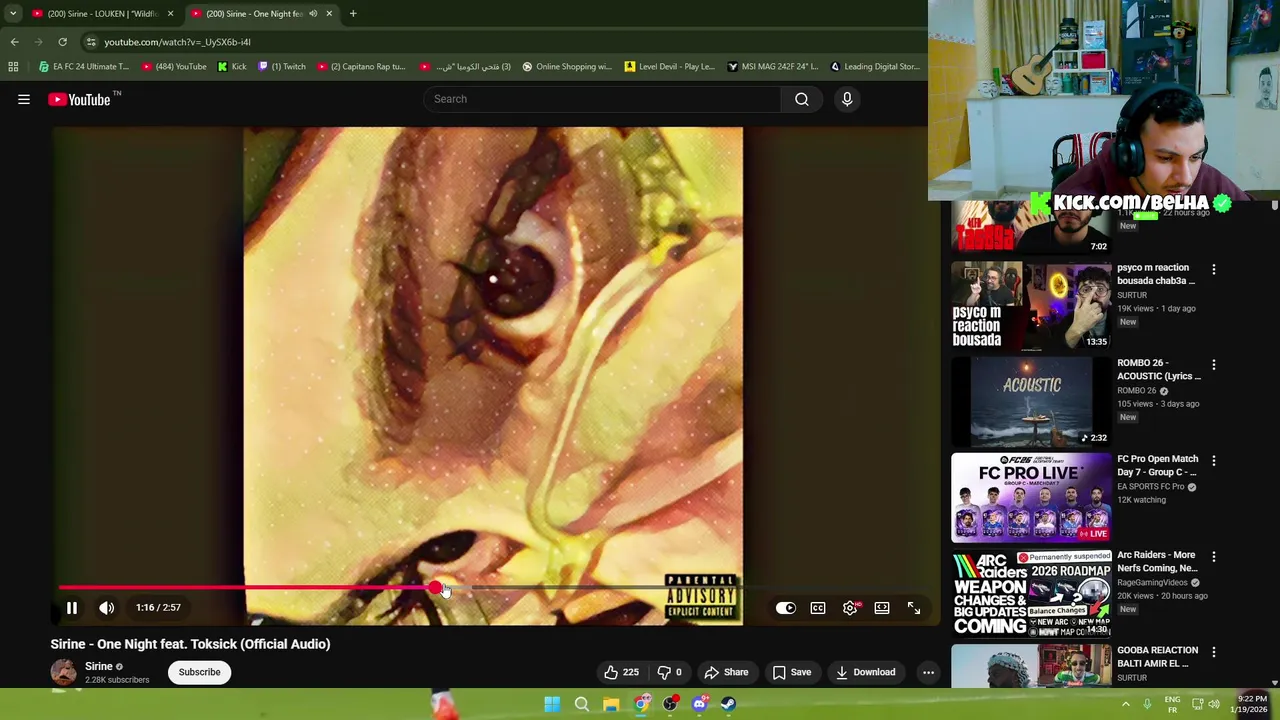Open EA FC 24 Ultimate Team bookmark
This screenshot has width=1280, height=720.
point(84,67)
